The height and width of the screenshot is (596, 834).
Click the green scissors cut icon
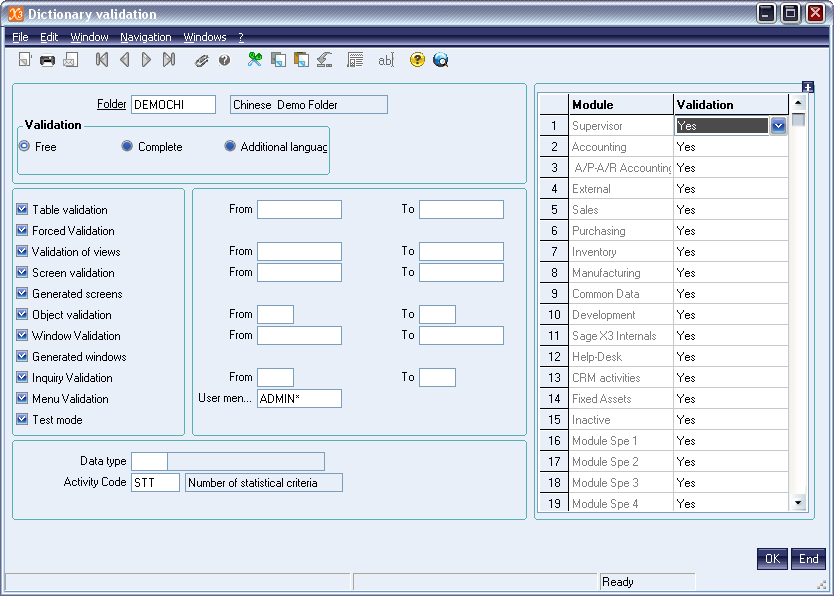click(x=255, y=60)
